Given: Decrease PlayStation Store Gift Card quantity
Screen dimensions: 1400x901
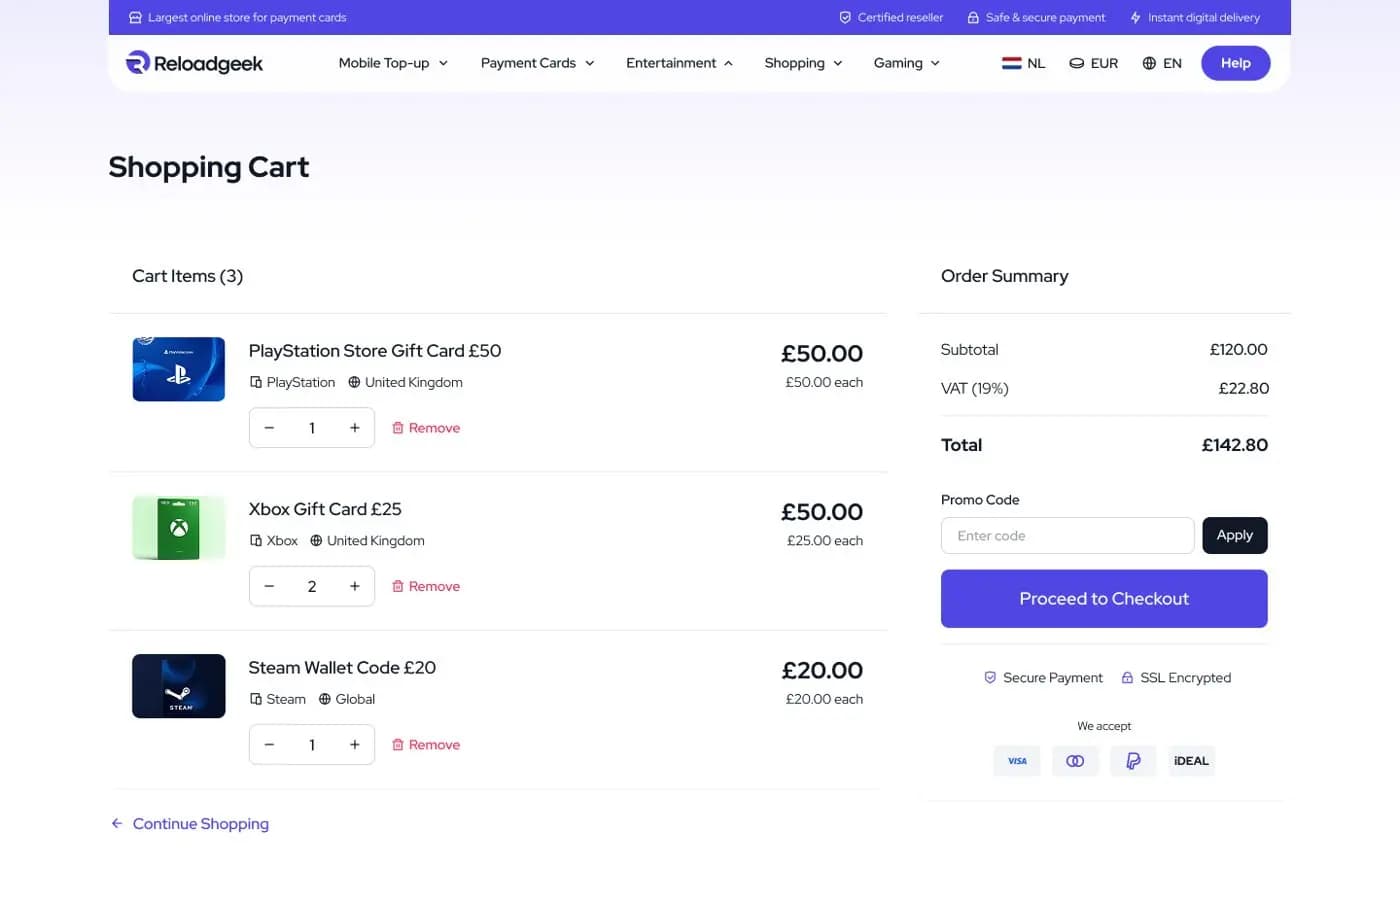Looking at the screenshot, I should point(269,428).
